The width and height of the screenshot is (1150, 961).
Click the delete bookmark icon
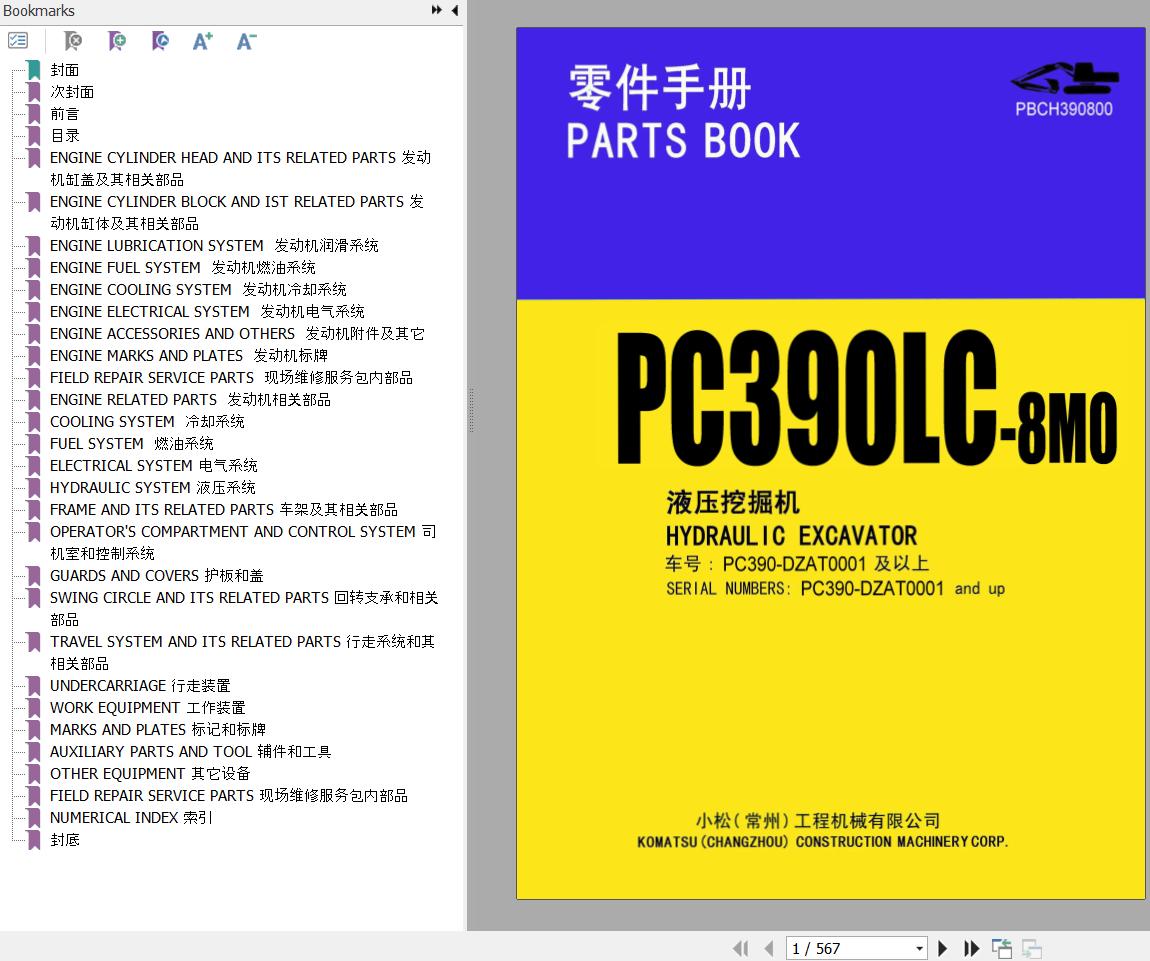pyautogui.click(x=73, y=41)
